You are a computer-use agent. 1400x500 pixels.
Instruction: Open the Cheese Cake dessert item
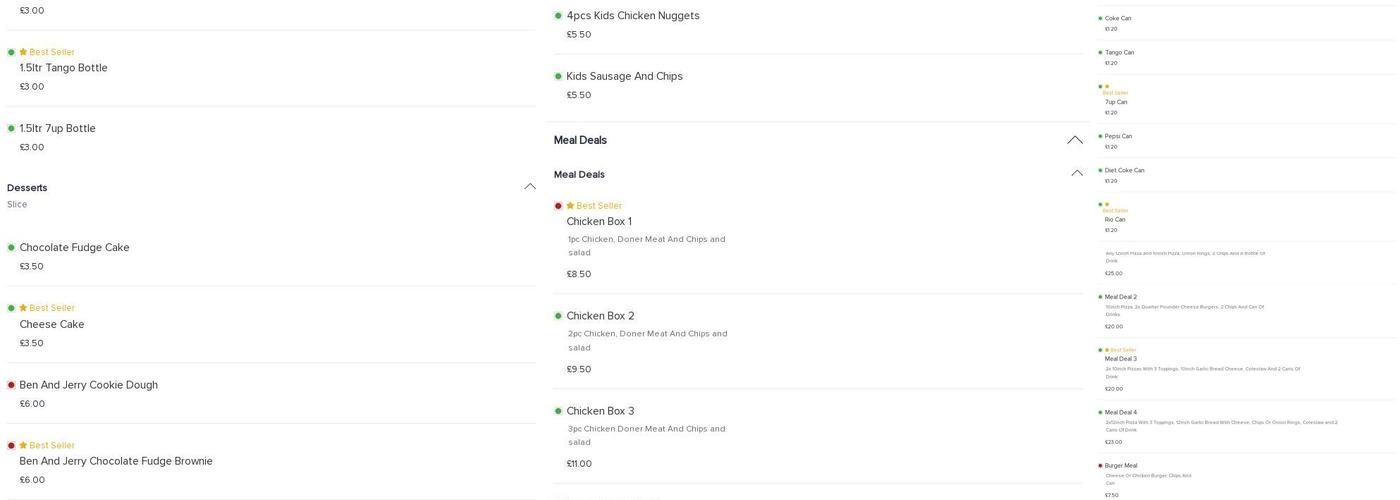pyautogui.click(x=52, y=325)
